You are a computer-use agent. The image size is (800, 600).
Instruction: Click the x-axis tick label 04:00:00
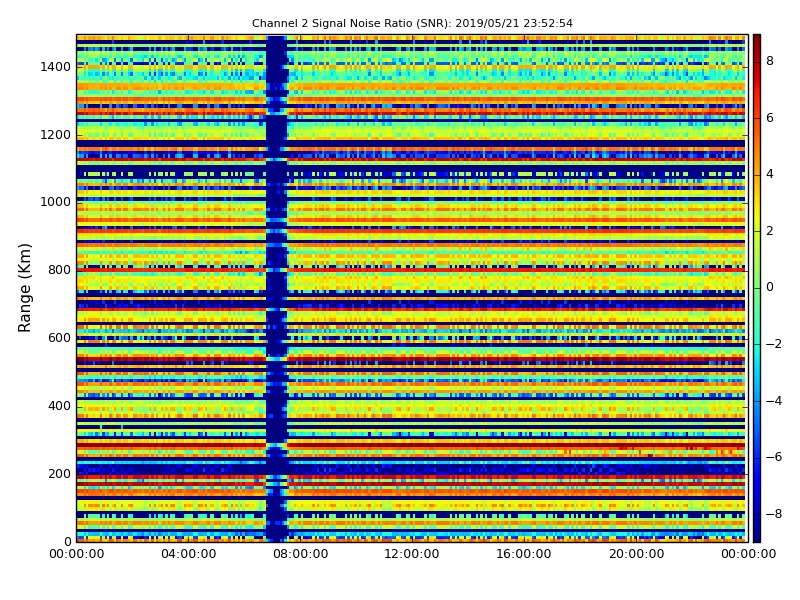189,554
